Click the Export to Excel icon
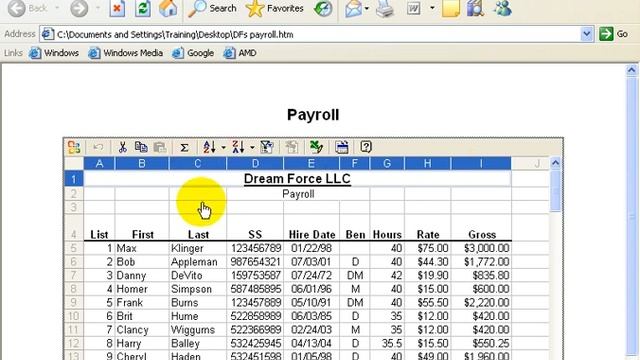Screen dimensions: 640x360 tap(316, 147)
